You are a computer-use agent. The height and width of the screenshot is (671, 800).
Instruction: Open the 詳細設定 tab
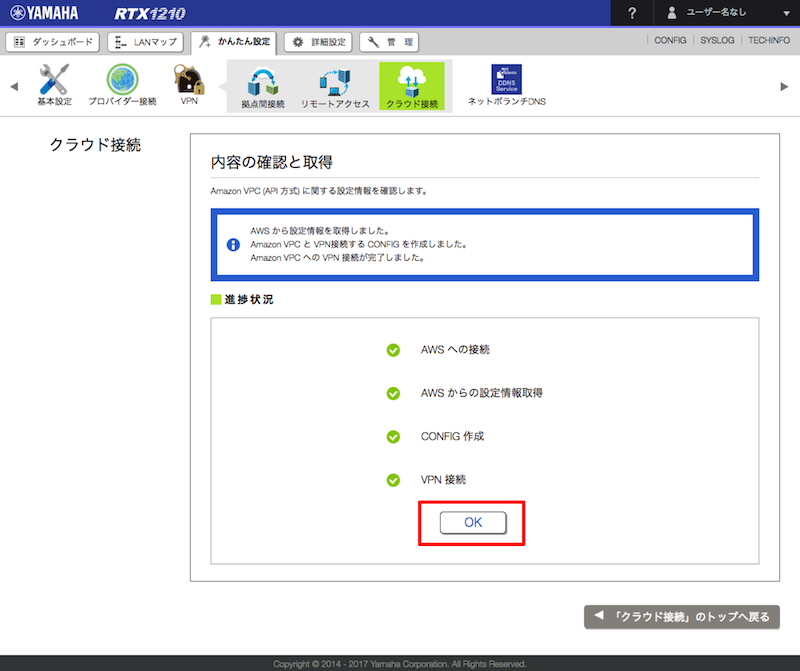click(318, 42)
